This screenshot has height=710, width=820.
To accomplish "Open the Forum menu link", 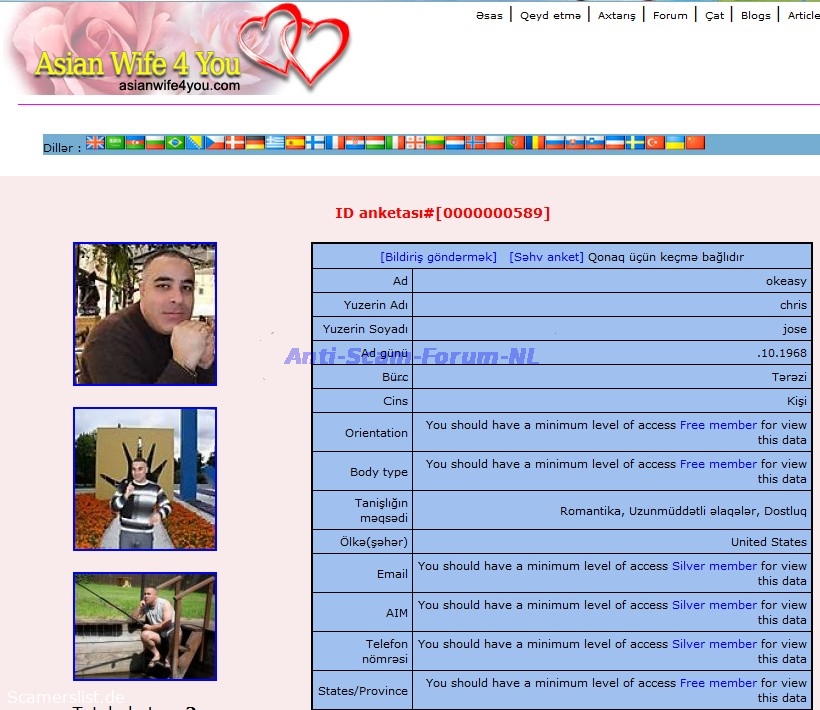I will 670,15.
